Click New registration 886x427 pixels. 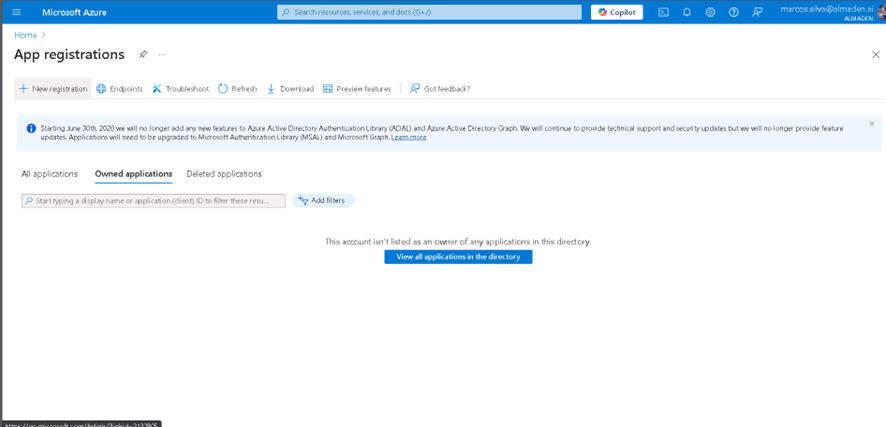(x=53, y=89)
